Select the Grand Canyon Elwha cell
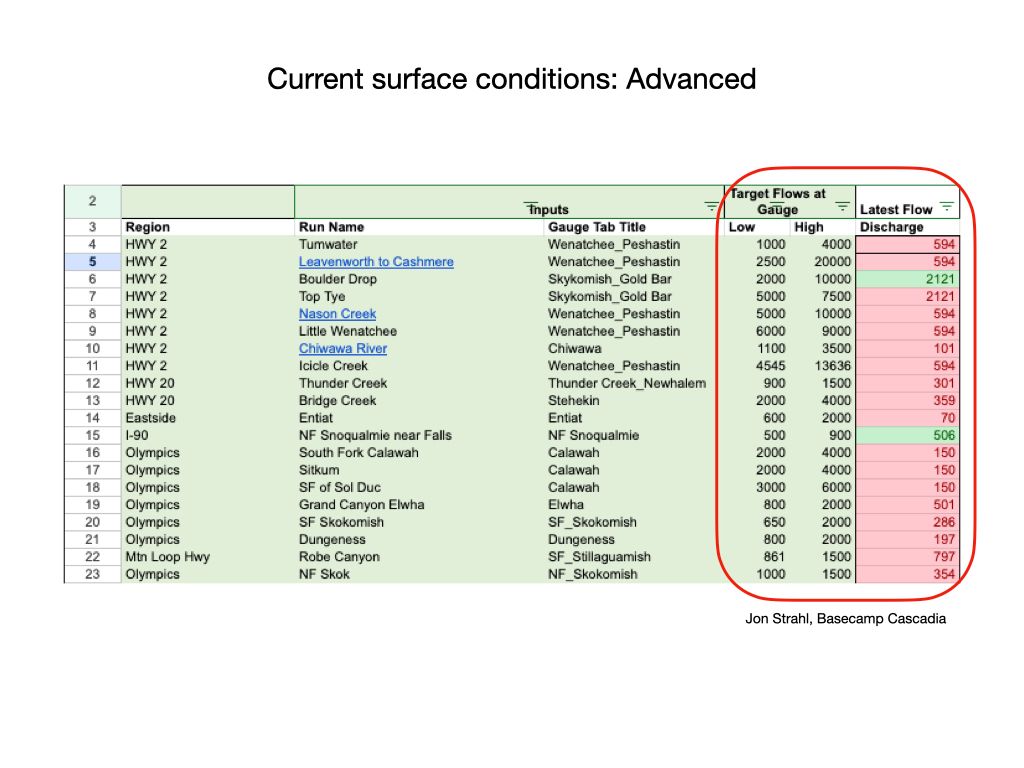This screenshot has height=768, width=1024. point(419,505)
